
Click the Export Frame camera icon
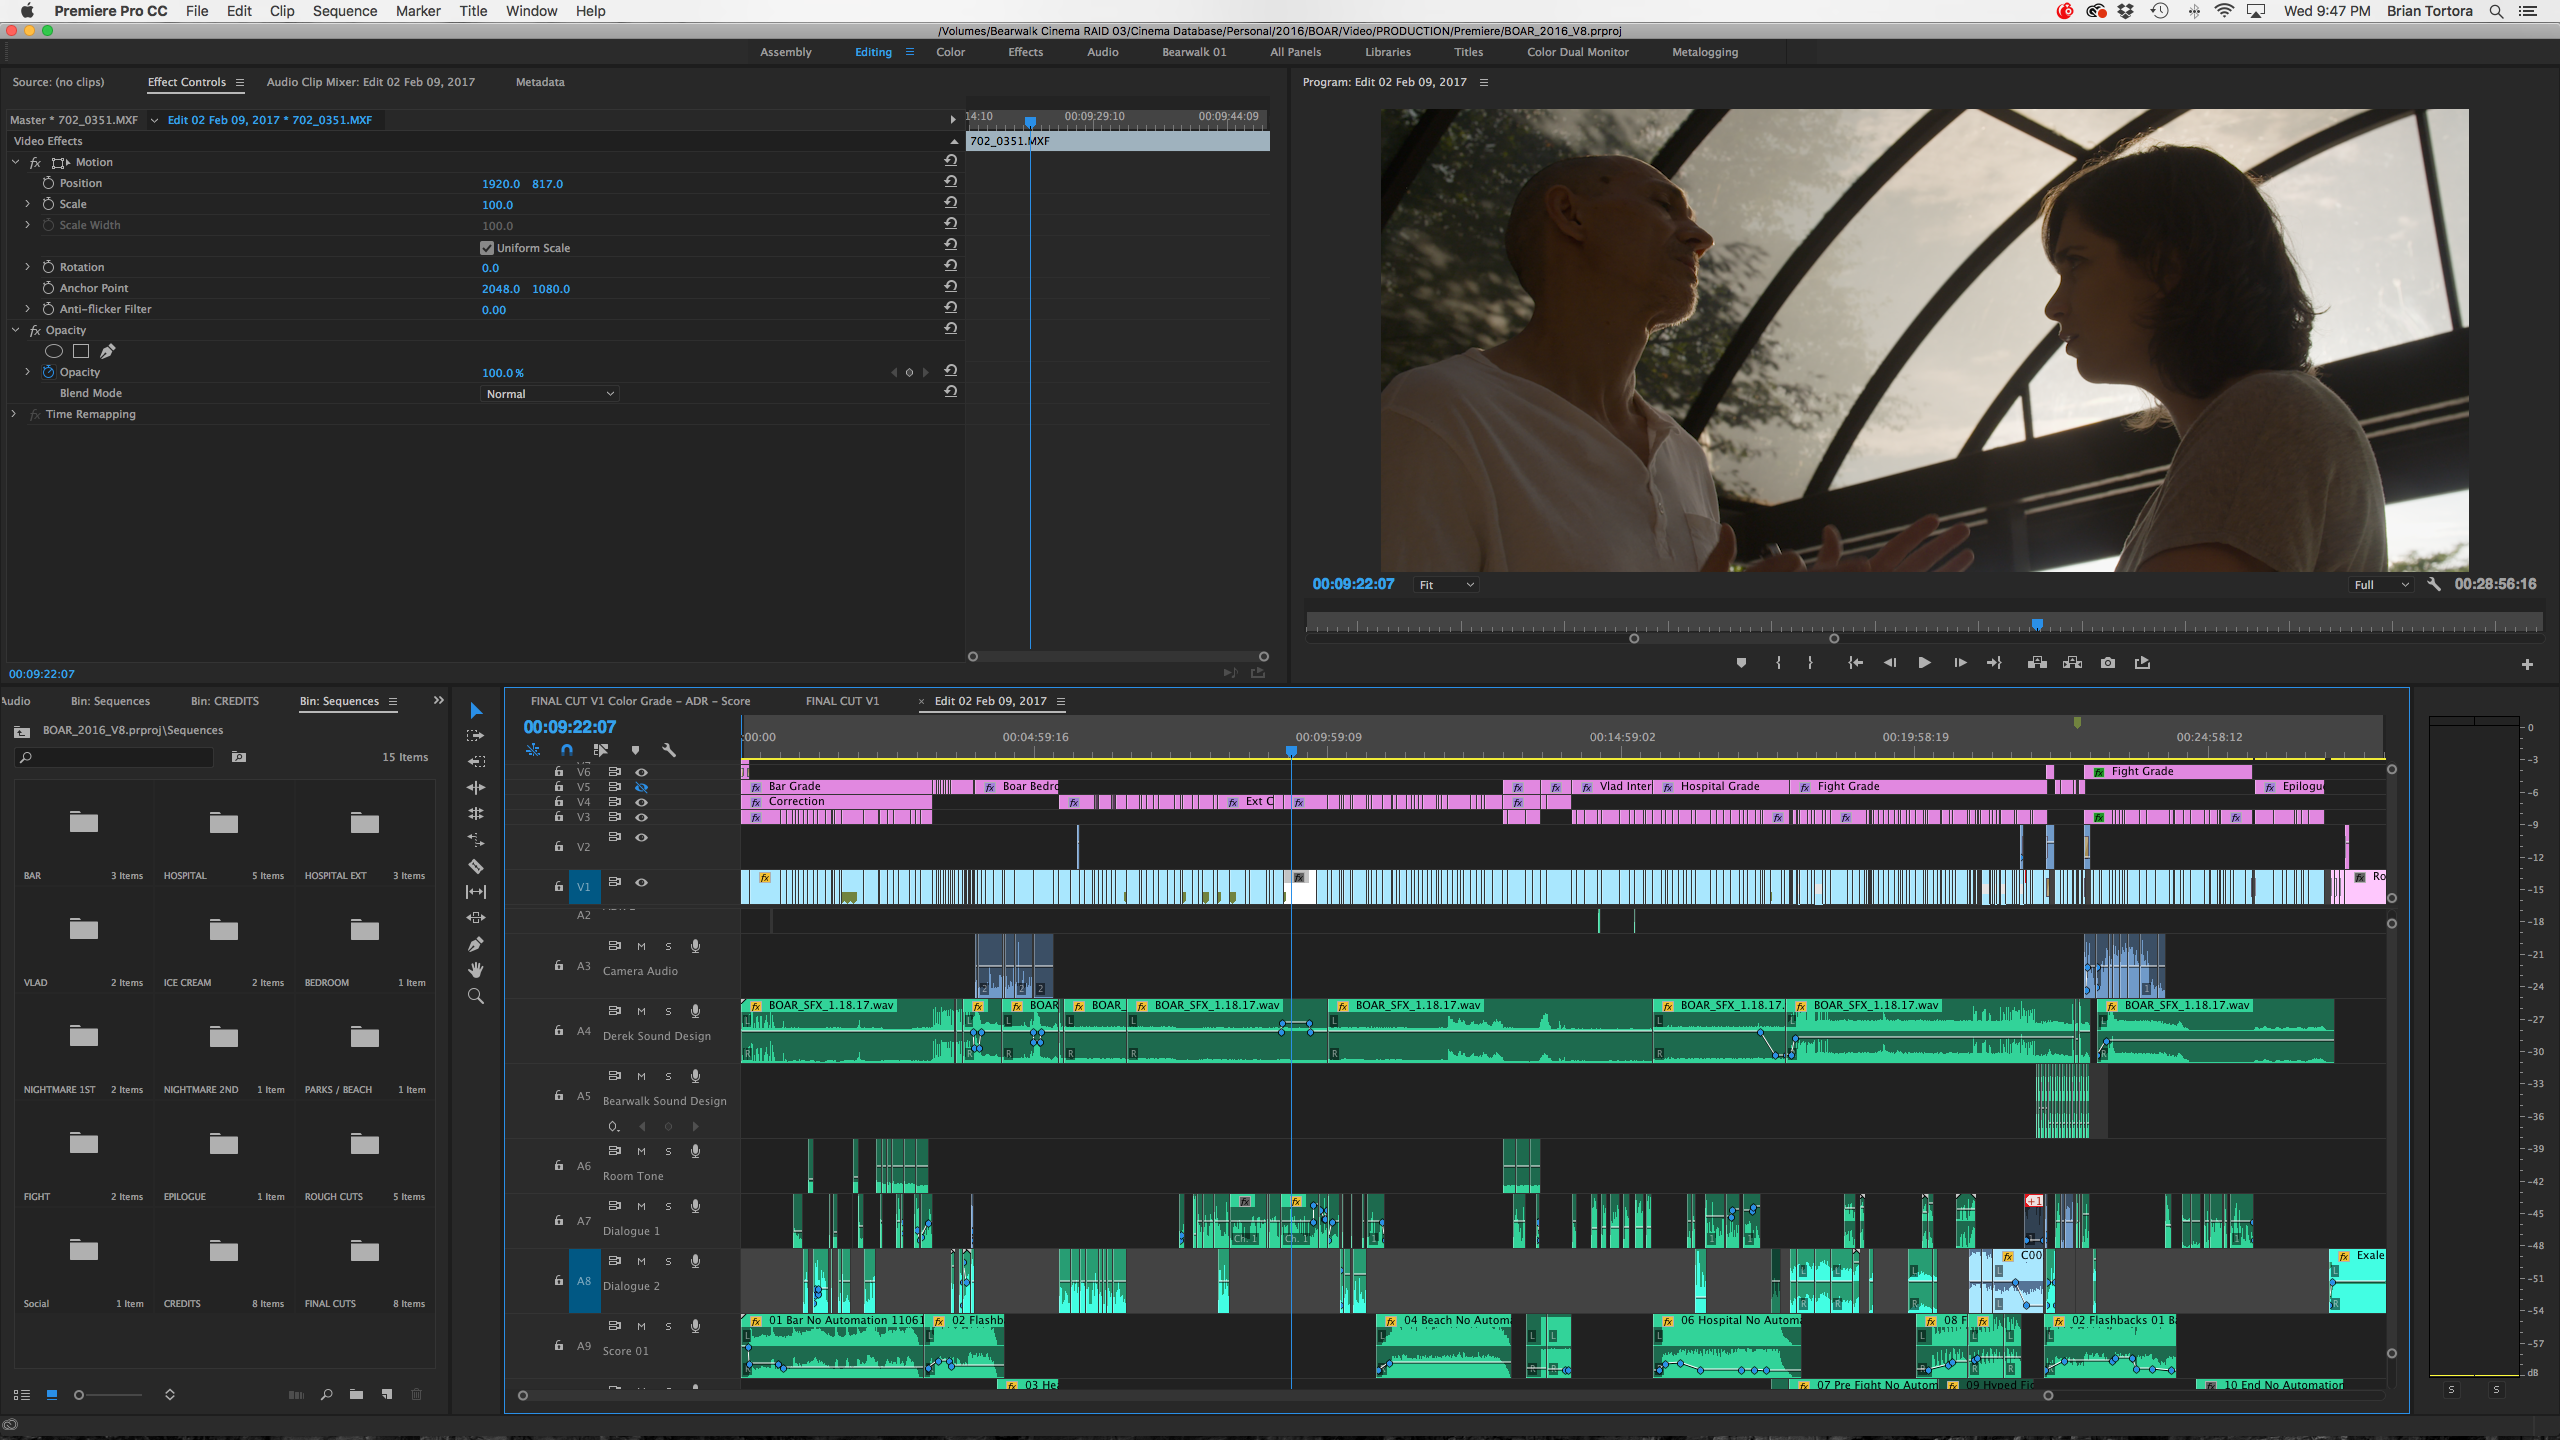click(x=2108, y=663)
